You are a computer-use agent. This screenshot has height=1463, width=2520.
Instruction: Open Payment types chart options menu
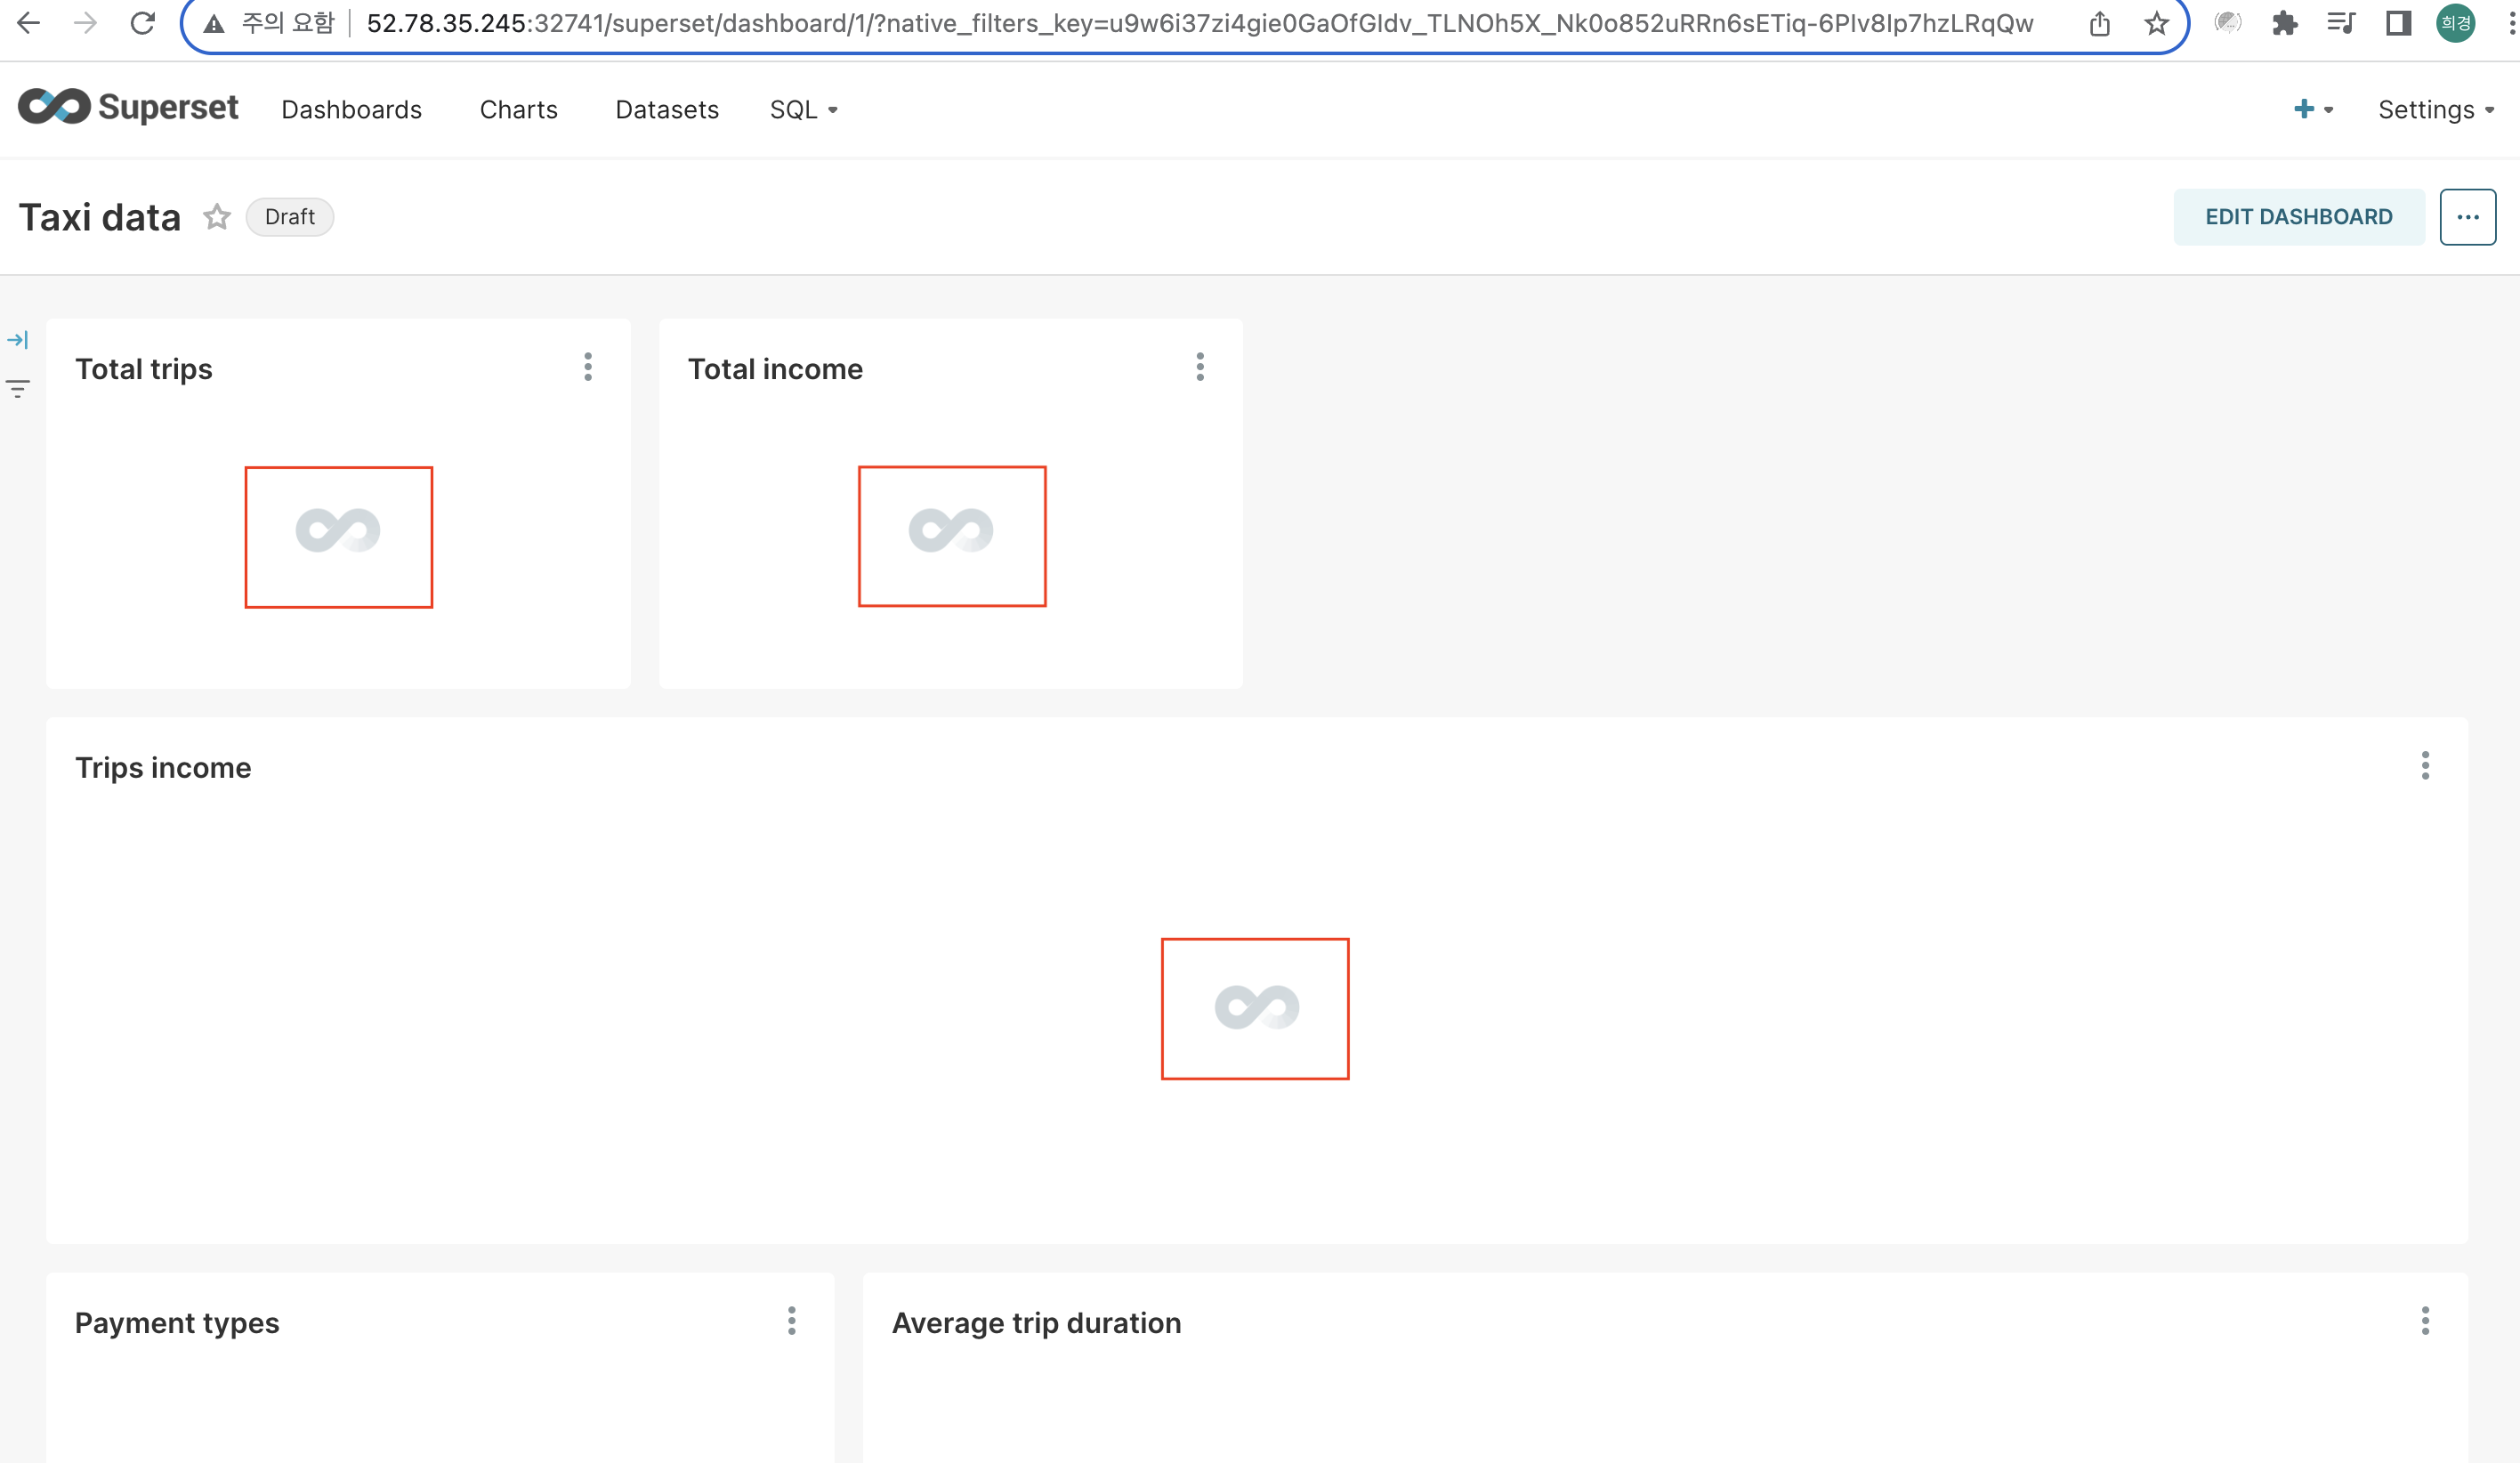[x=791, y=1321]
